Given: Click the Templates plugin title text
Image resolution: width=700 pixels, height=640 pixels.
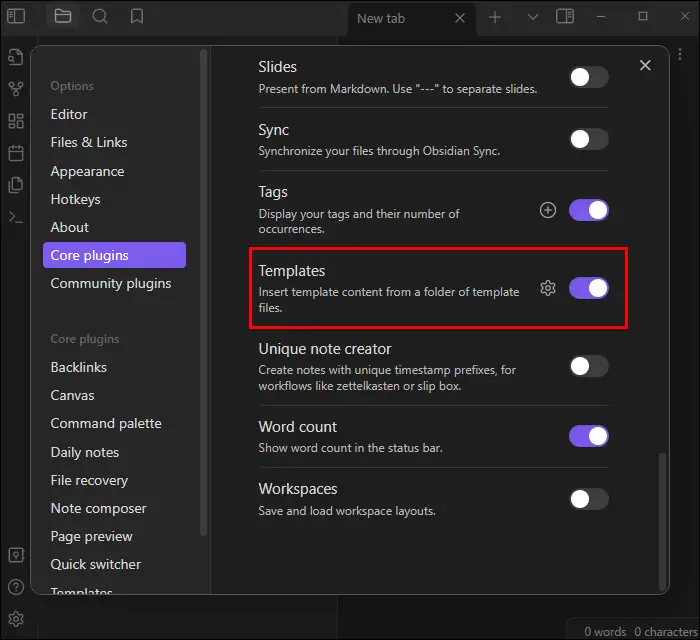Looking at the screenshot, I should (x=292, y=271).
